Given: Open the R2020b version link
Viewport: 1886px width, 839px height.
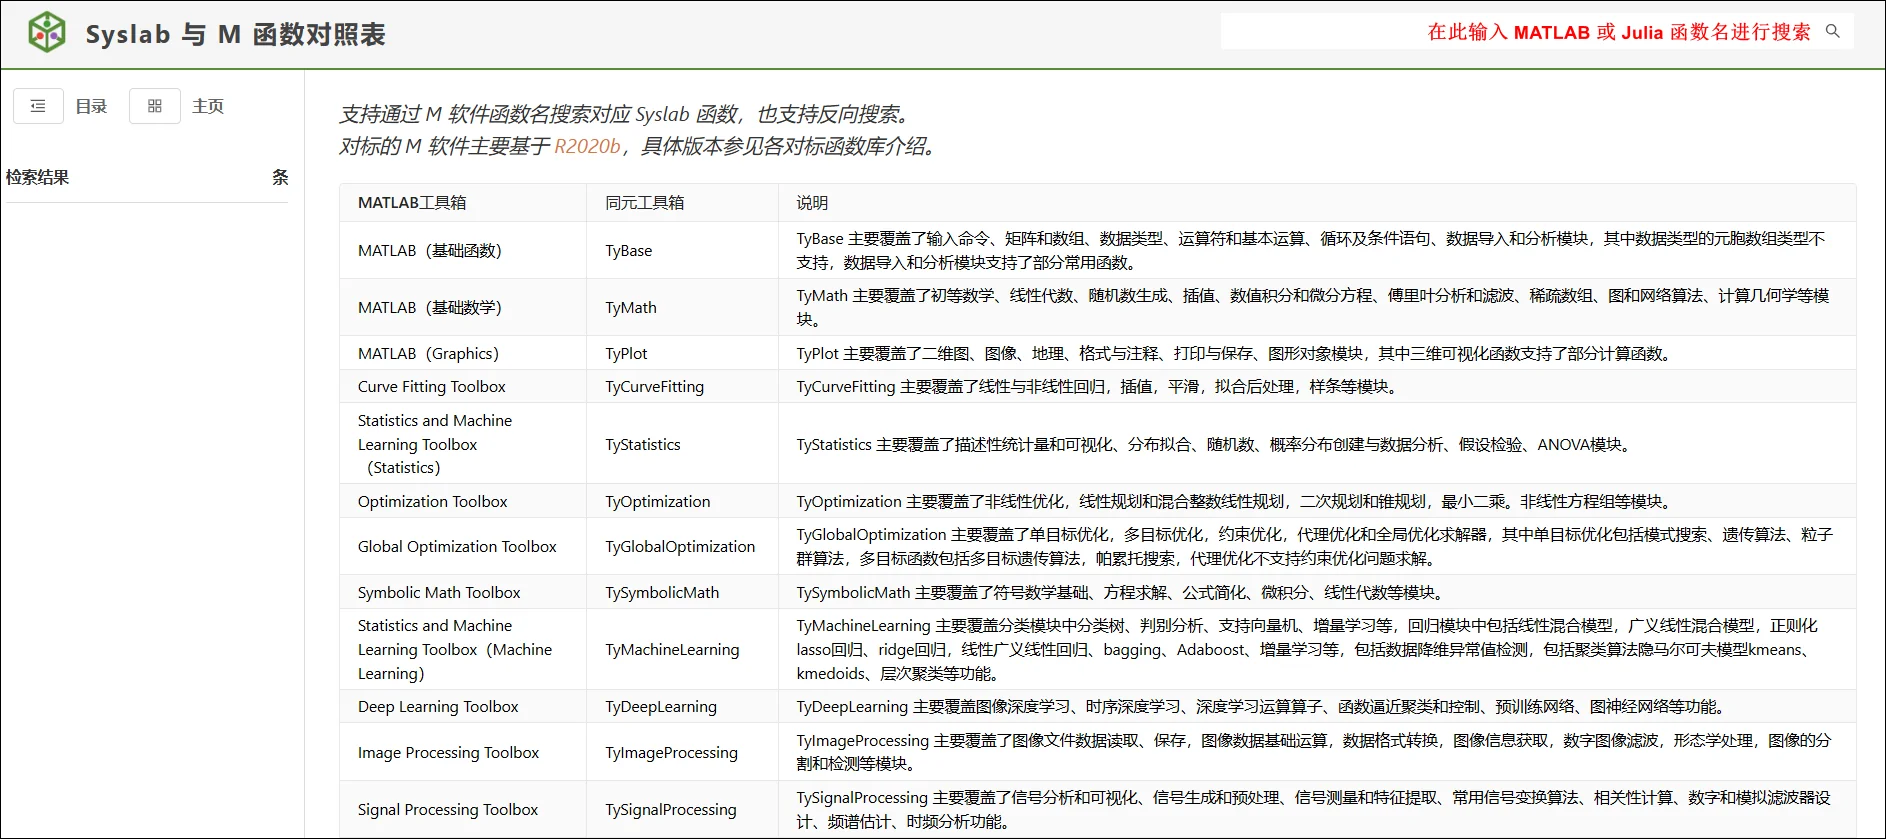Looking at the screenshot, I should [x=587, y=146].
